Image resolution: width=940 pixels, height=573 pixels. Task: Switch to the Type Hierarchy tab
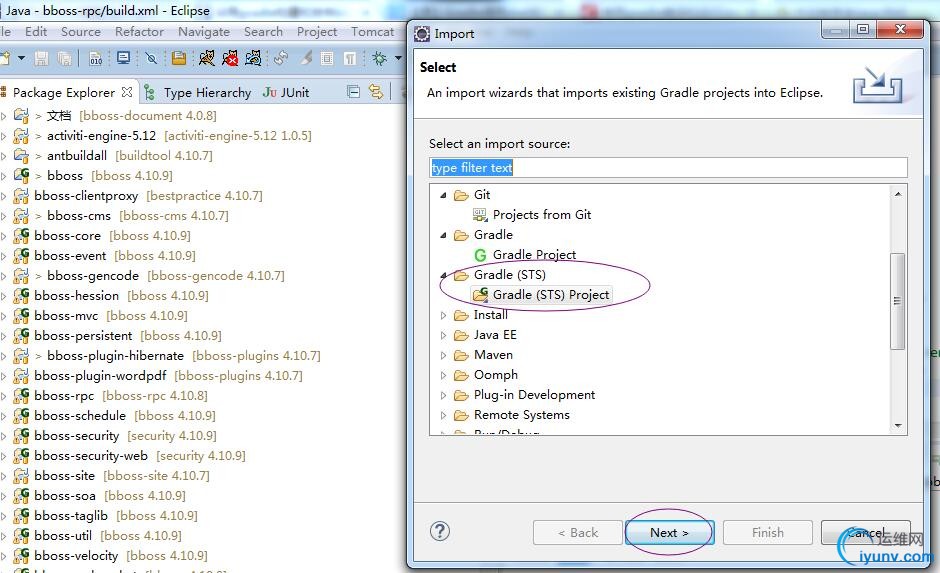pos(207,92)
